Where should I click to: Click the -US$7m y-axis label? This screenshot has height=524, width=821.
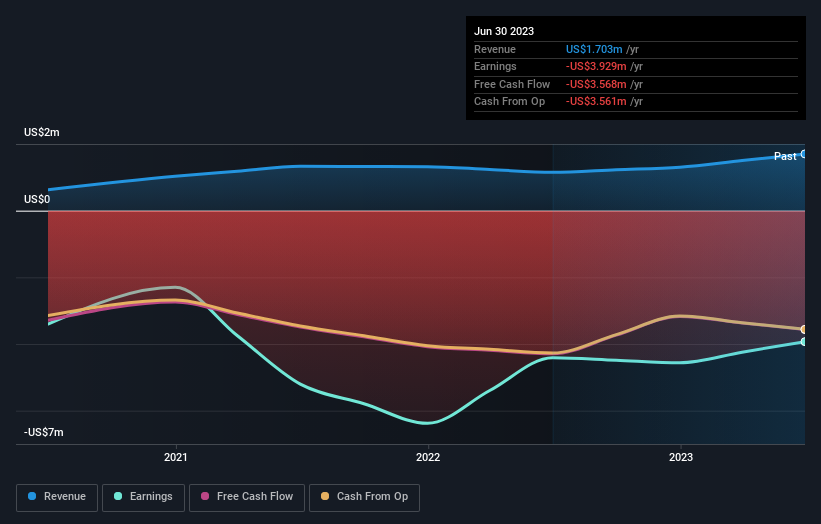(x=43, y=432)
